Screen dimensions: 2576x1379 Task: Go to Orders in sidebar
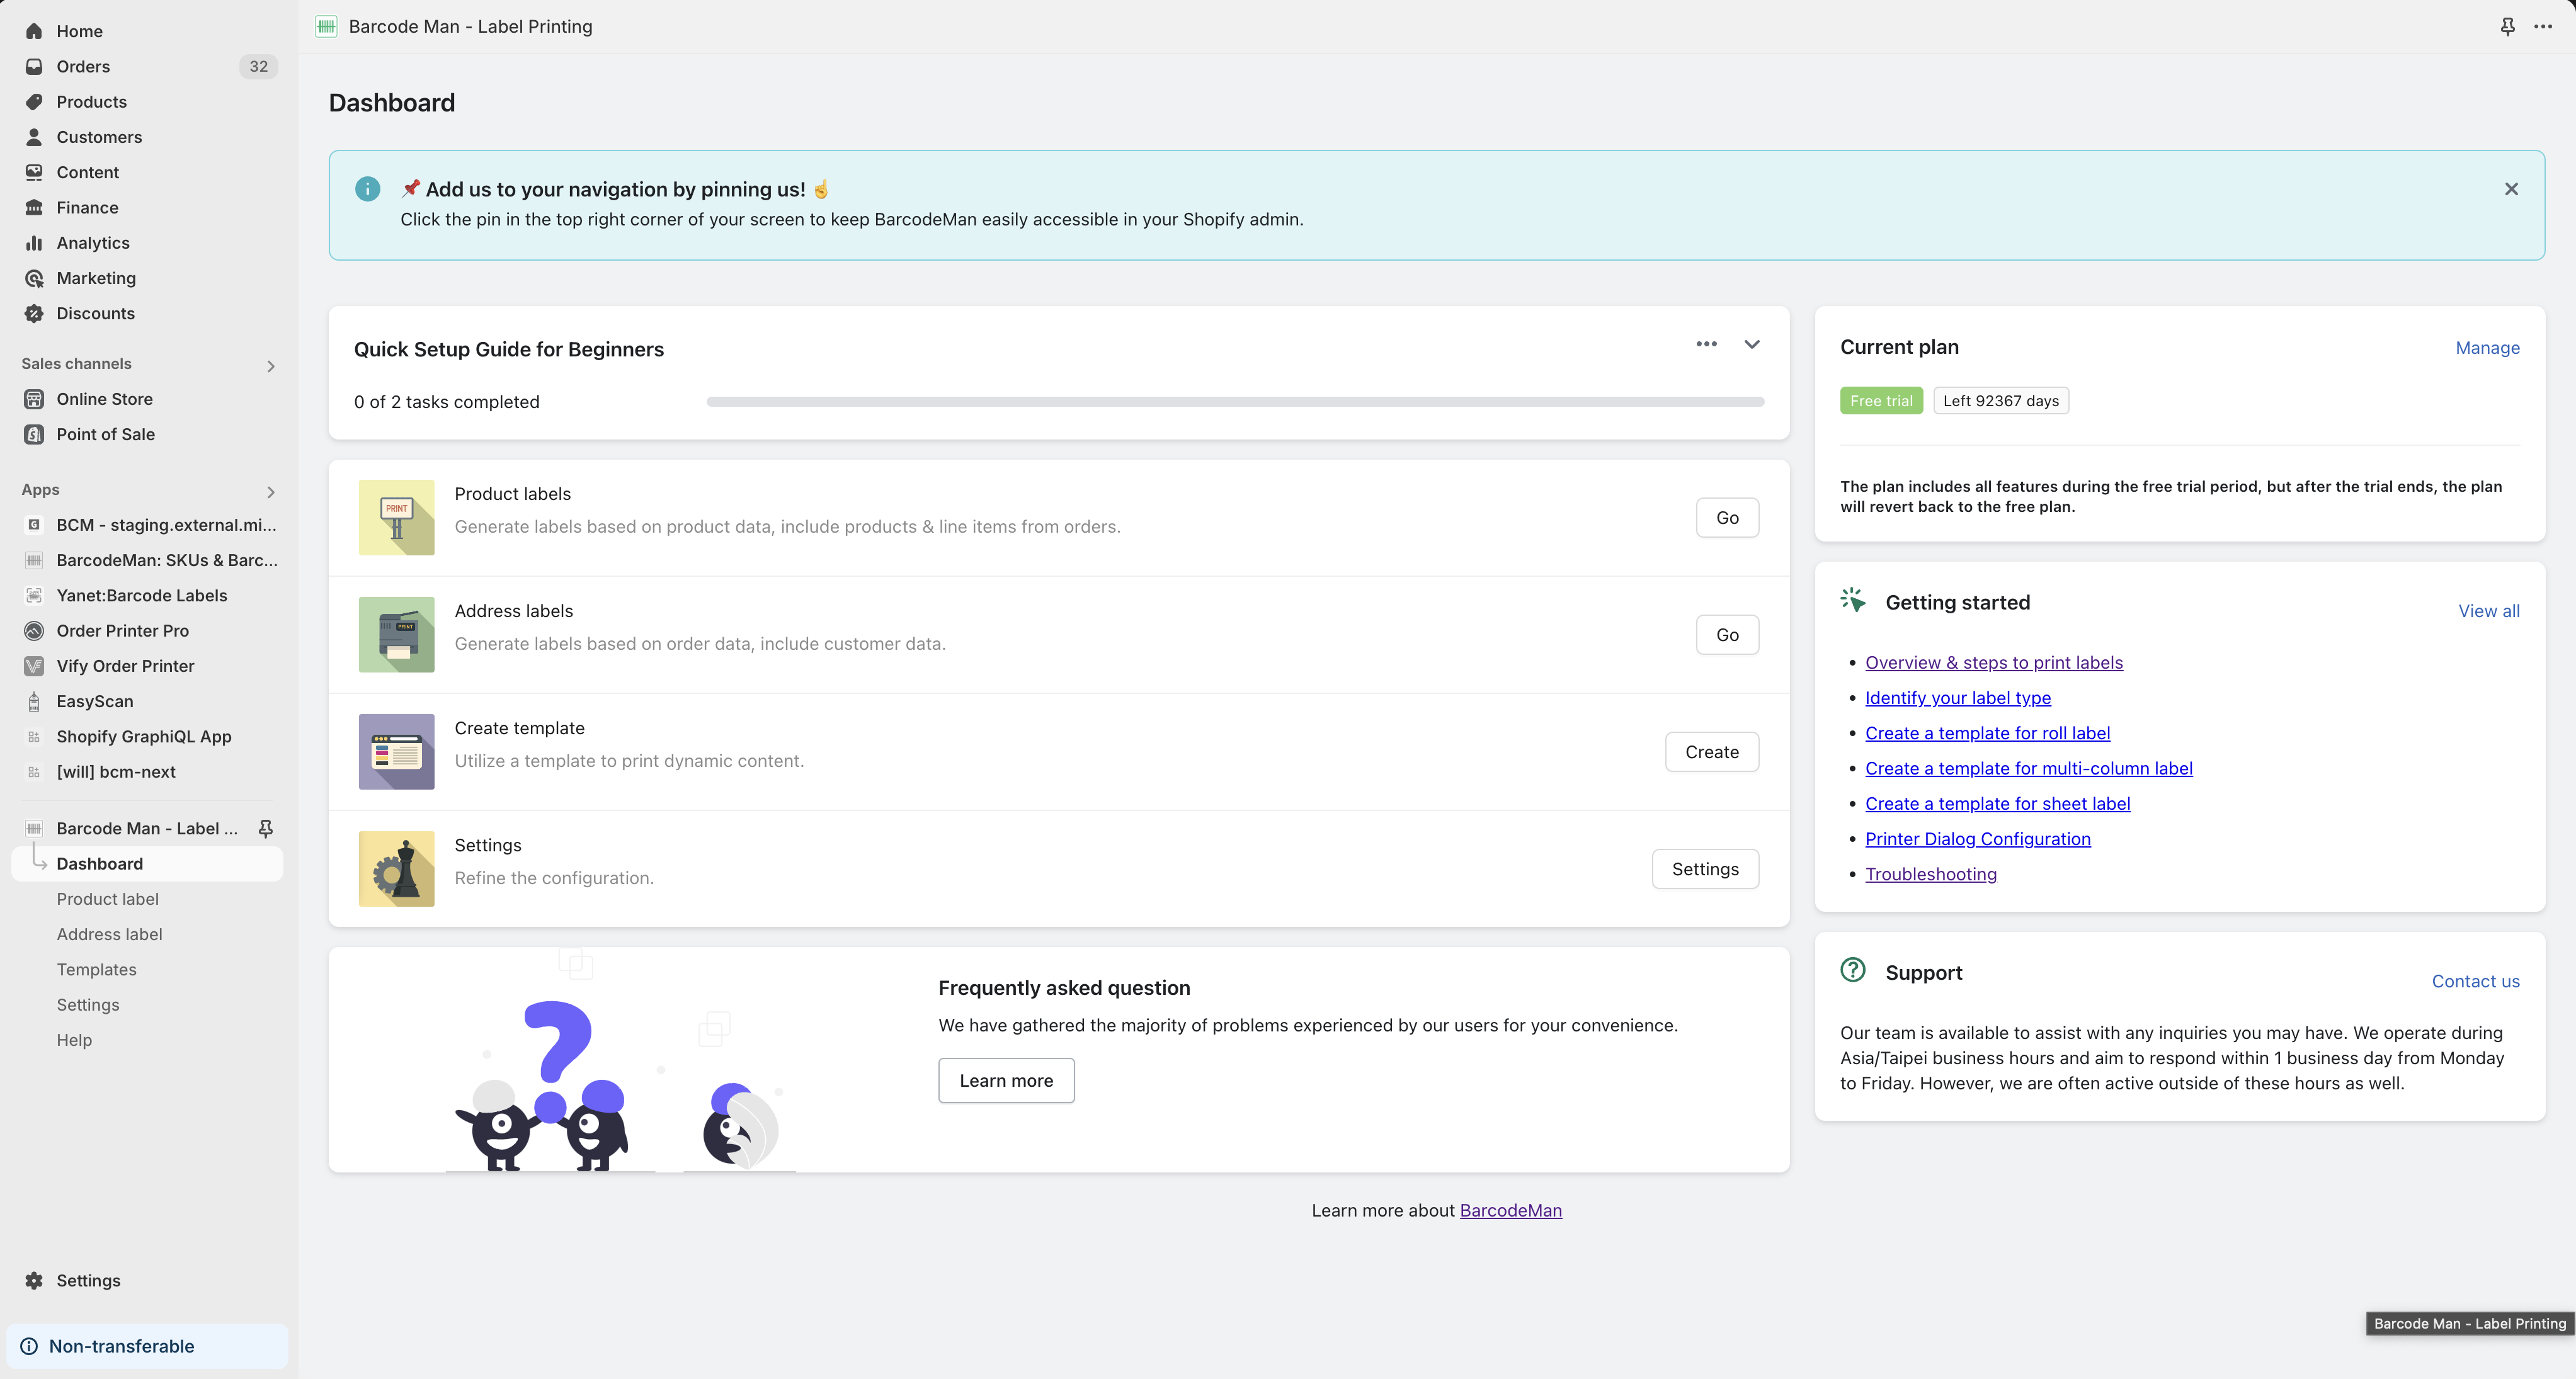83,66
